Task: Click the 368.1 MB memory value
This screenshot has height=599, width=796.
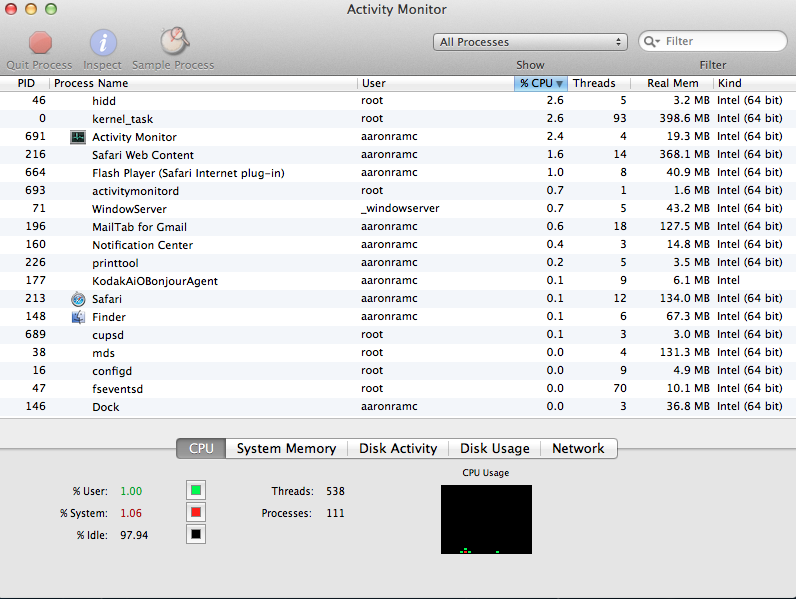Action: (x=684, y=154)
